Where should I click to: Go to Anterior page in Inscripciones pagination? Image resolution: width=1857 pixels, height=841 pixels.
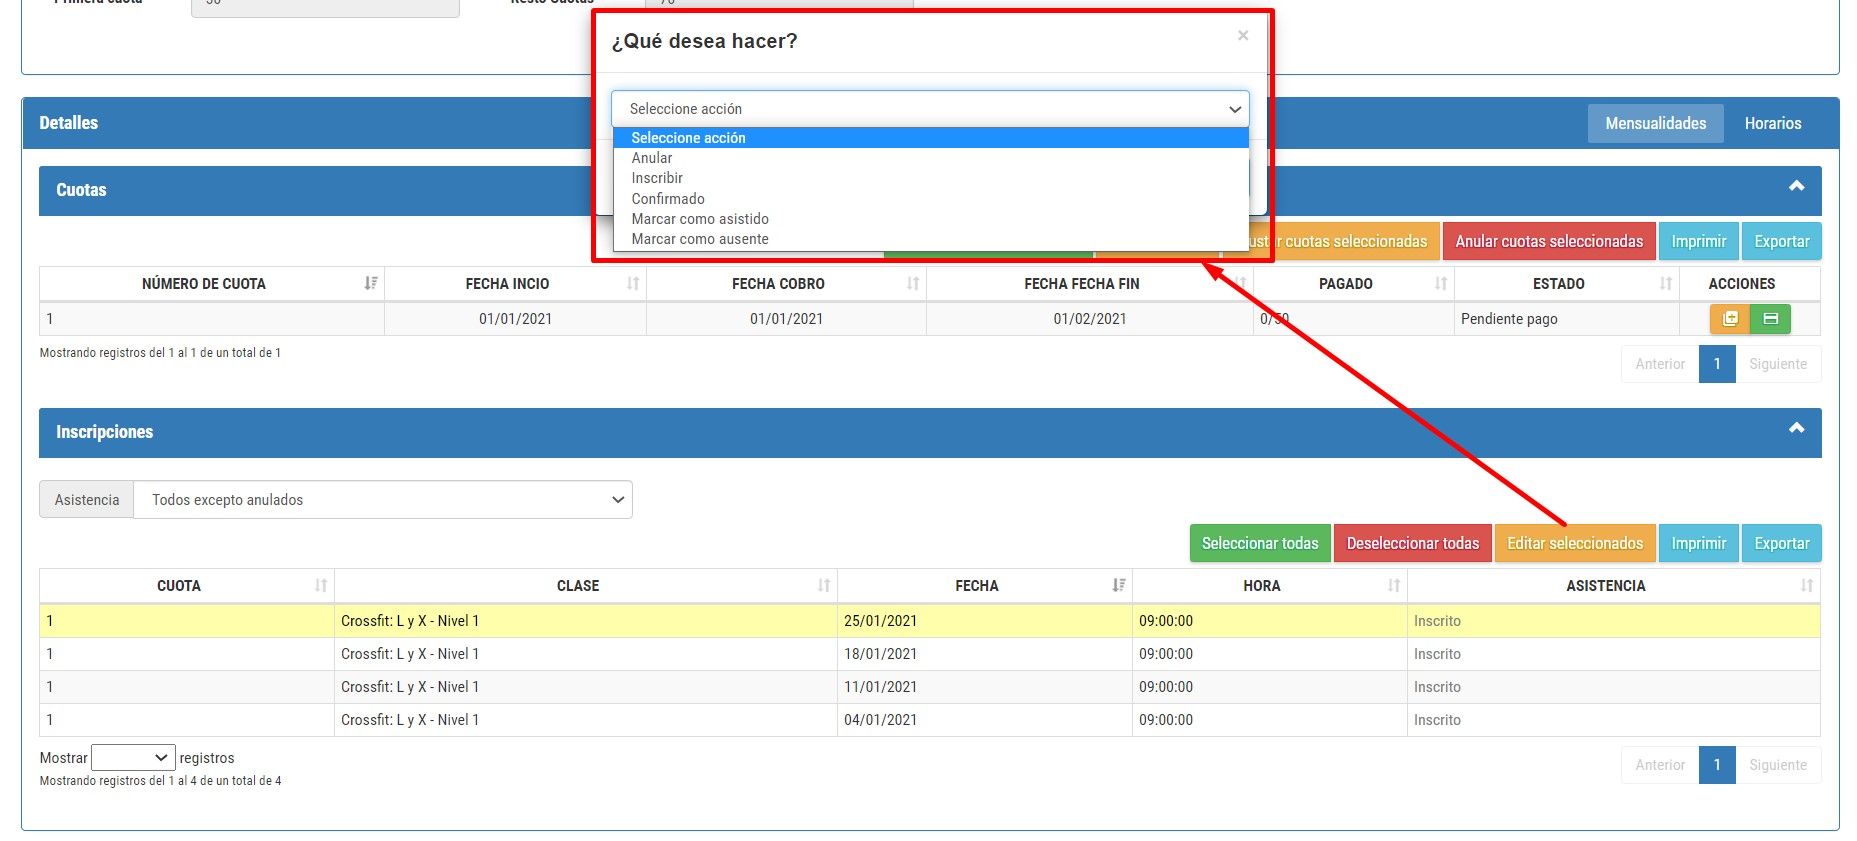pyautogui.click(x=1660, y=765)
